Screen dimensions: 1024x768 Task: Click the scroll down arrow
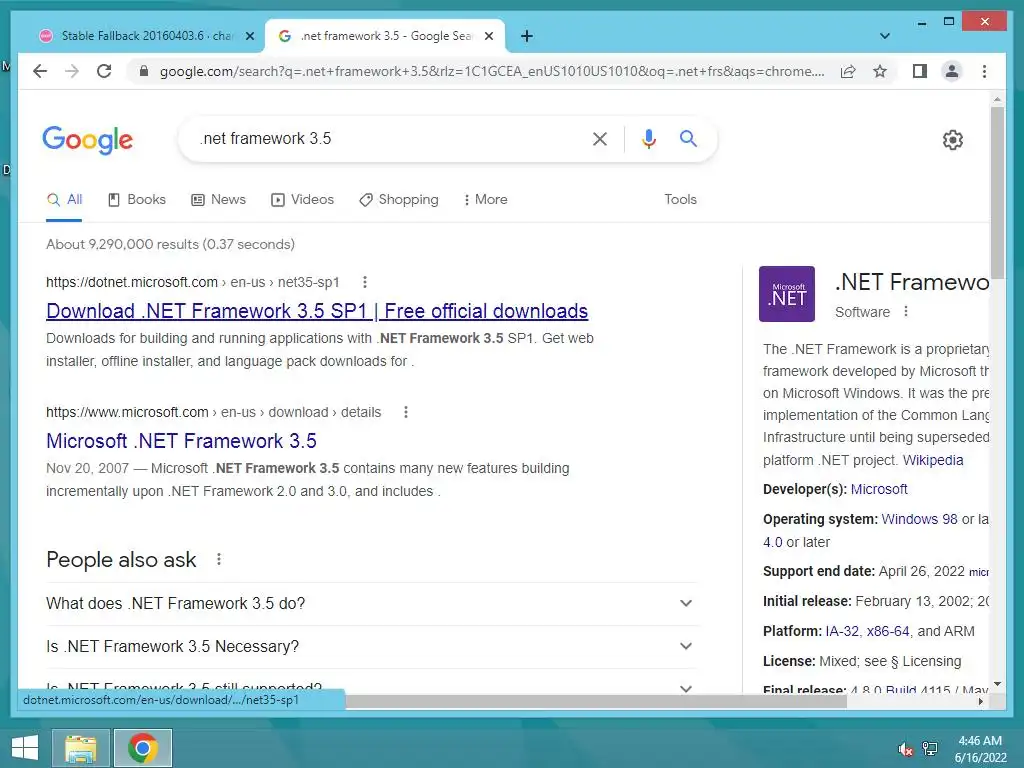pyautogui.click(x=997, y=684)
